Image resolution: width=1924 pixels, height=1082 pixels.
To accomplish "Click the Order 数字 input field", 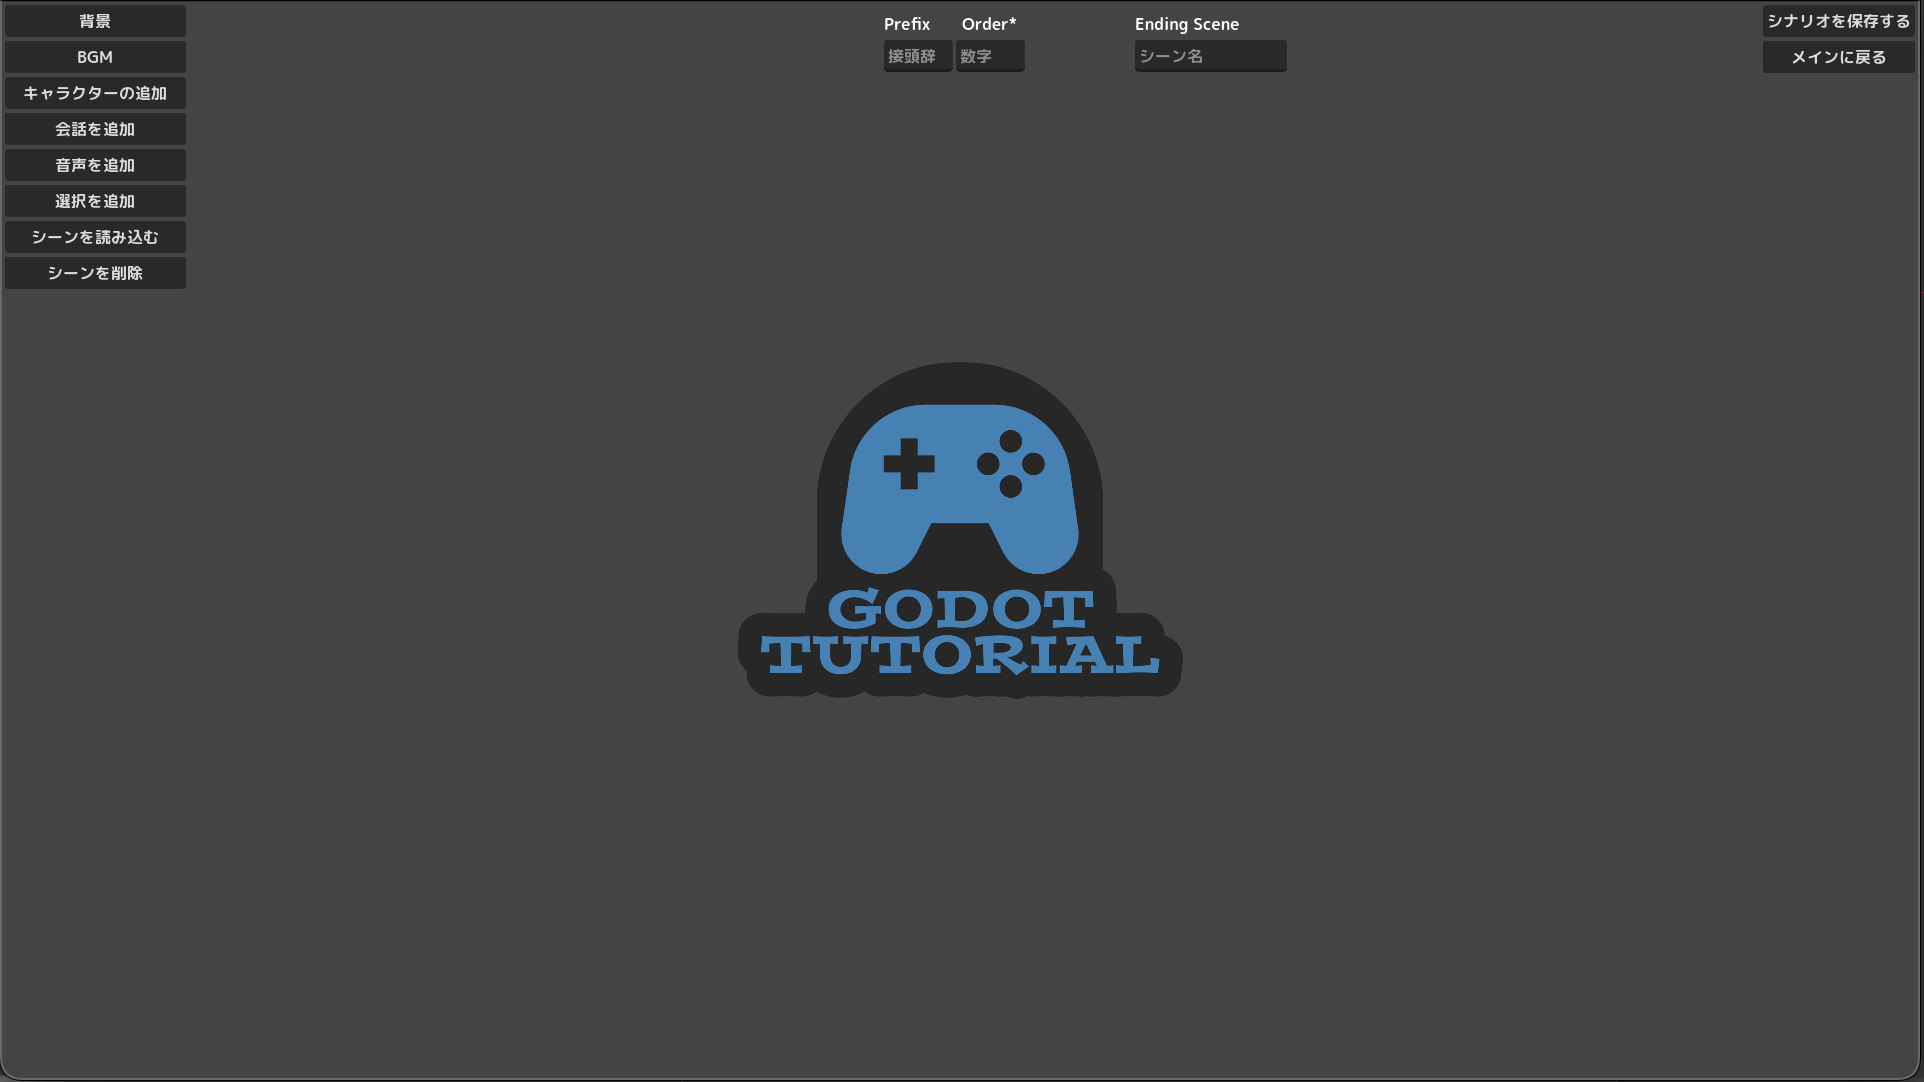I will tap(989, 56).
